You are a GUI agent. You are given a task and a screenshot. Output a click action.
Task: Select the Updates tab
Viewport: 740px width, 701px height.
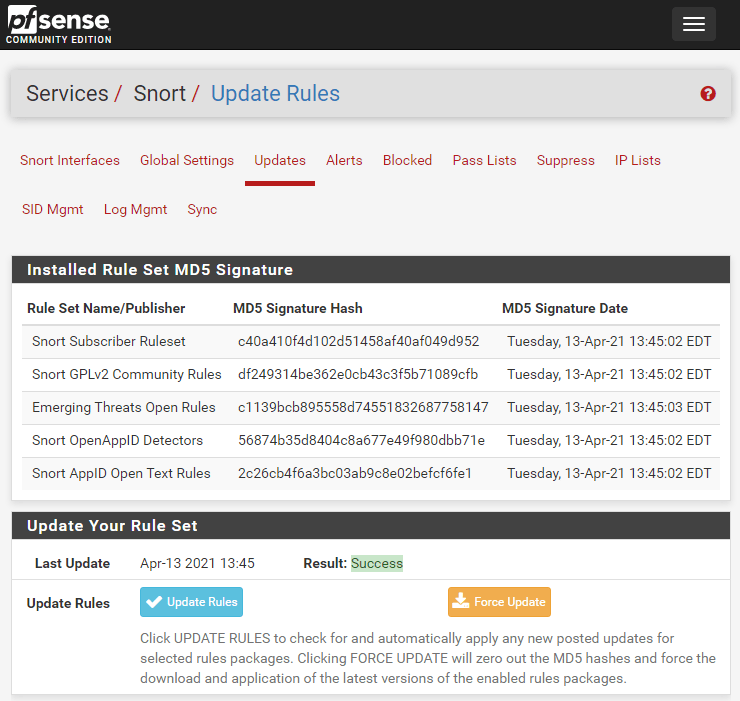(x=280, y=160)
